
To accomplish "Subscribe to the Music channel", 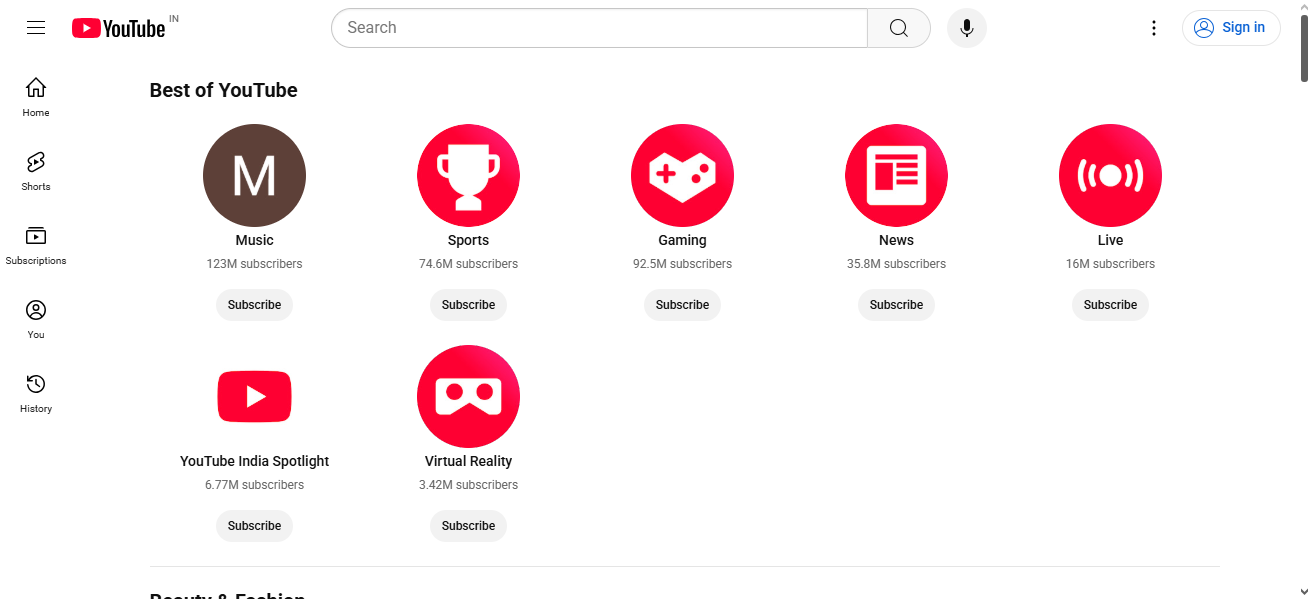I will 254,305.
